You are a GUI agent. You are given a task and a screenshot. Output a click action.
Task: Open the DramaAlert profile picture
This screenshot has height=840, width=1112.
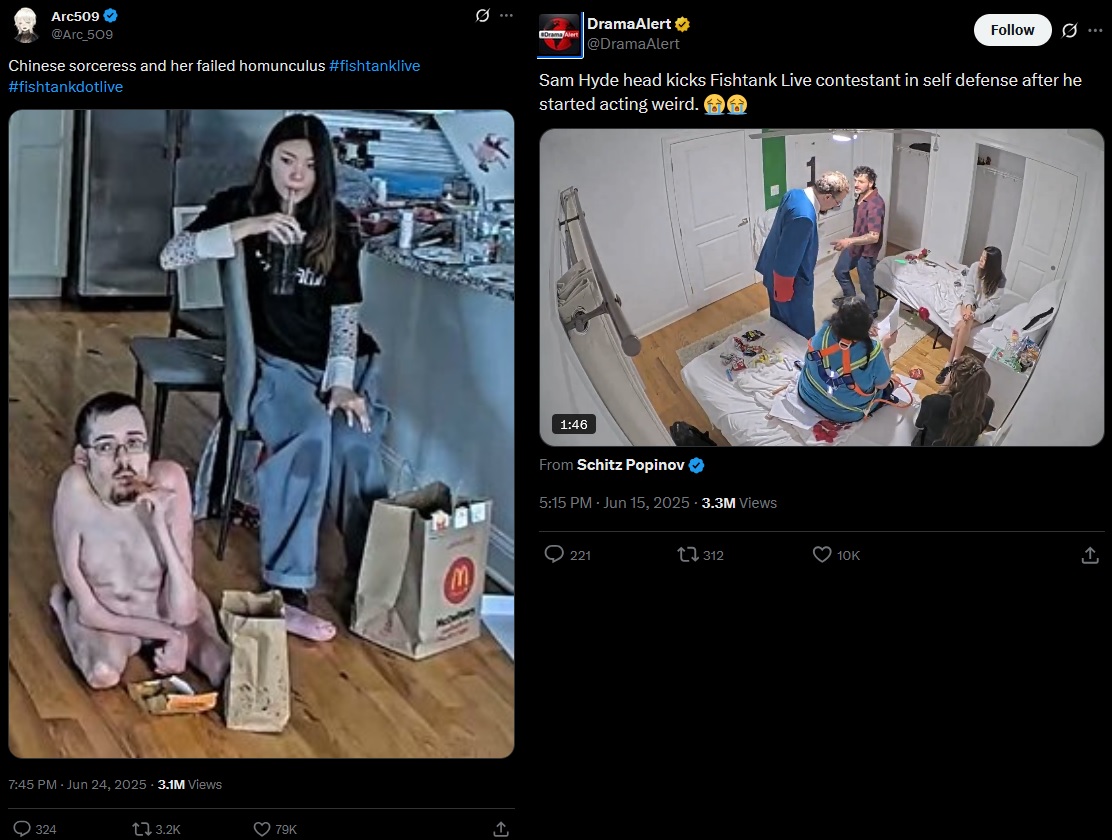pyautogui.click(x=560, y=34)
